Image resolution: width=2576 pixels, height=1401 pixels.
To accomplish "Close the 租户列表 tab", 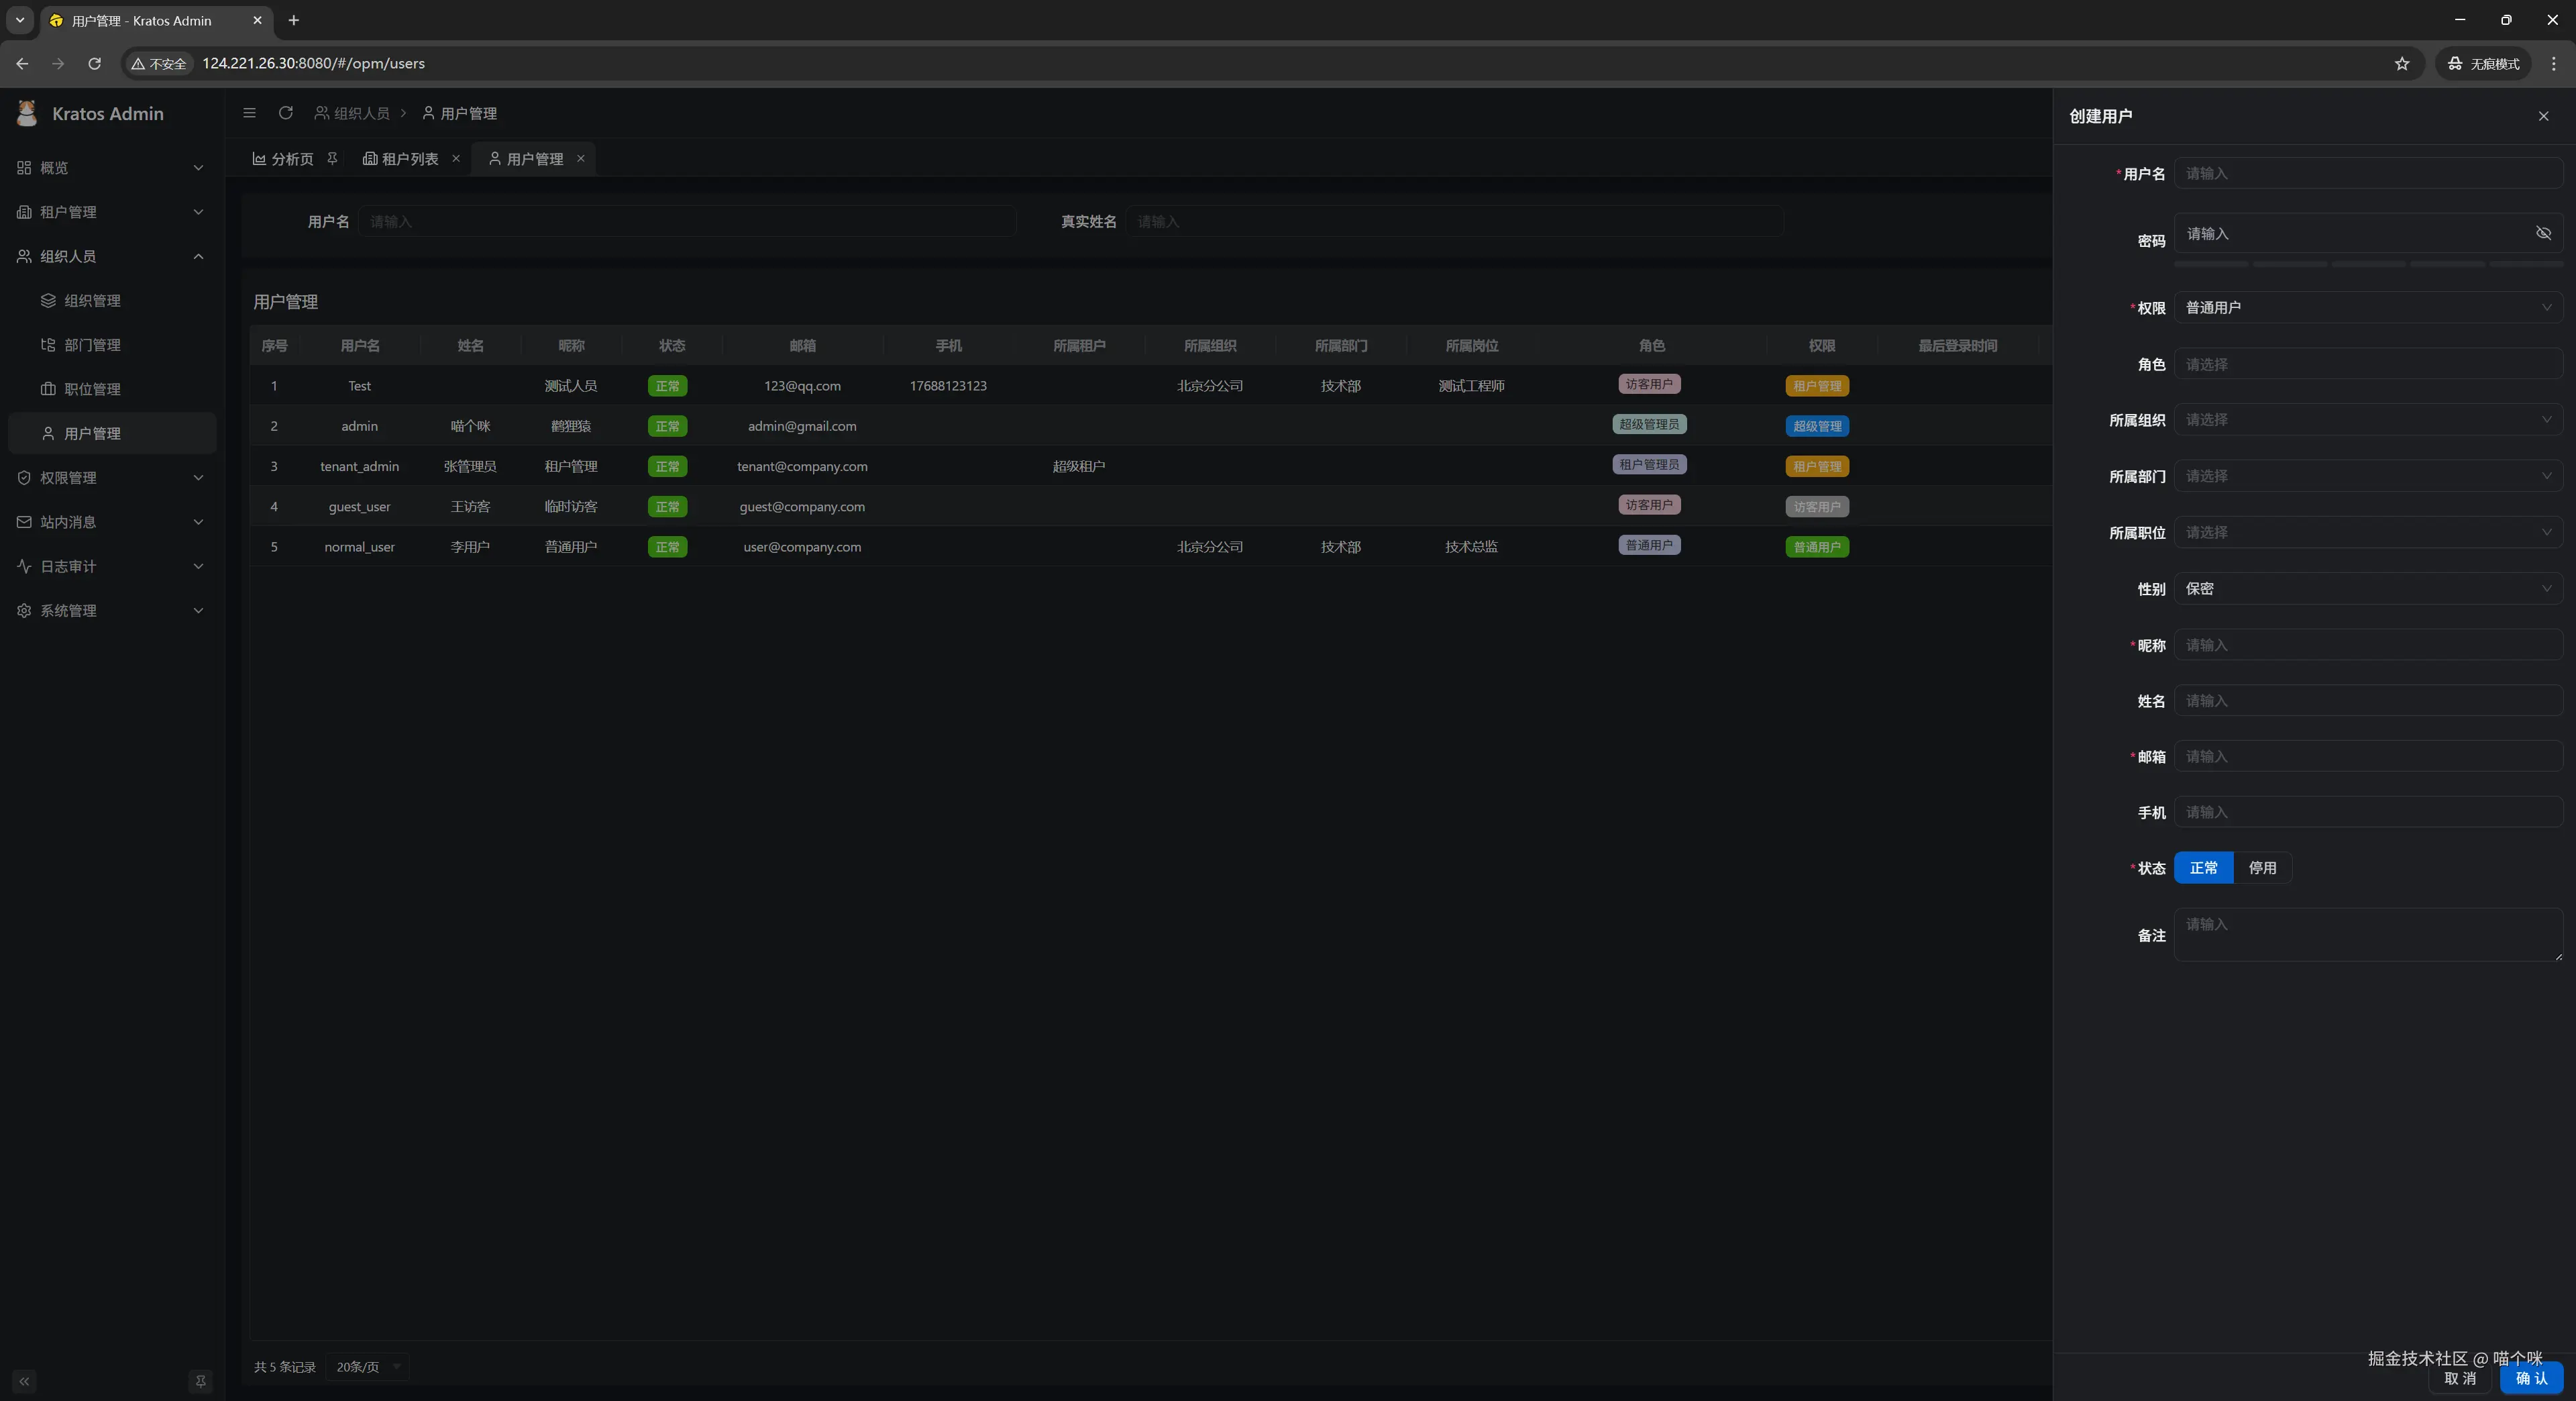I will pos(456,158).
